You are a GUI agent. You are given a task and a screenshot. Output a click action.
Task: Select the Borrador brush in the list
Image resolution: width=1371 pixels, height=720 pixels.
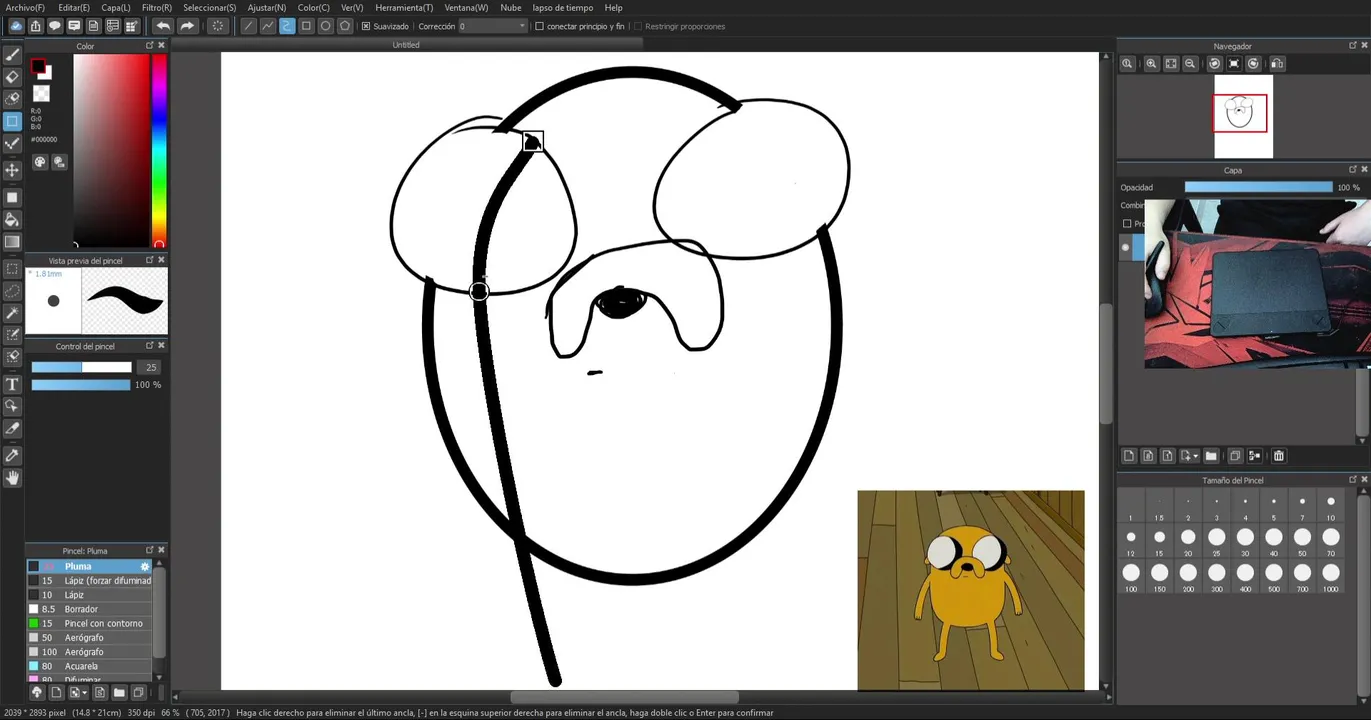(x=90, y=609)
